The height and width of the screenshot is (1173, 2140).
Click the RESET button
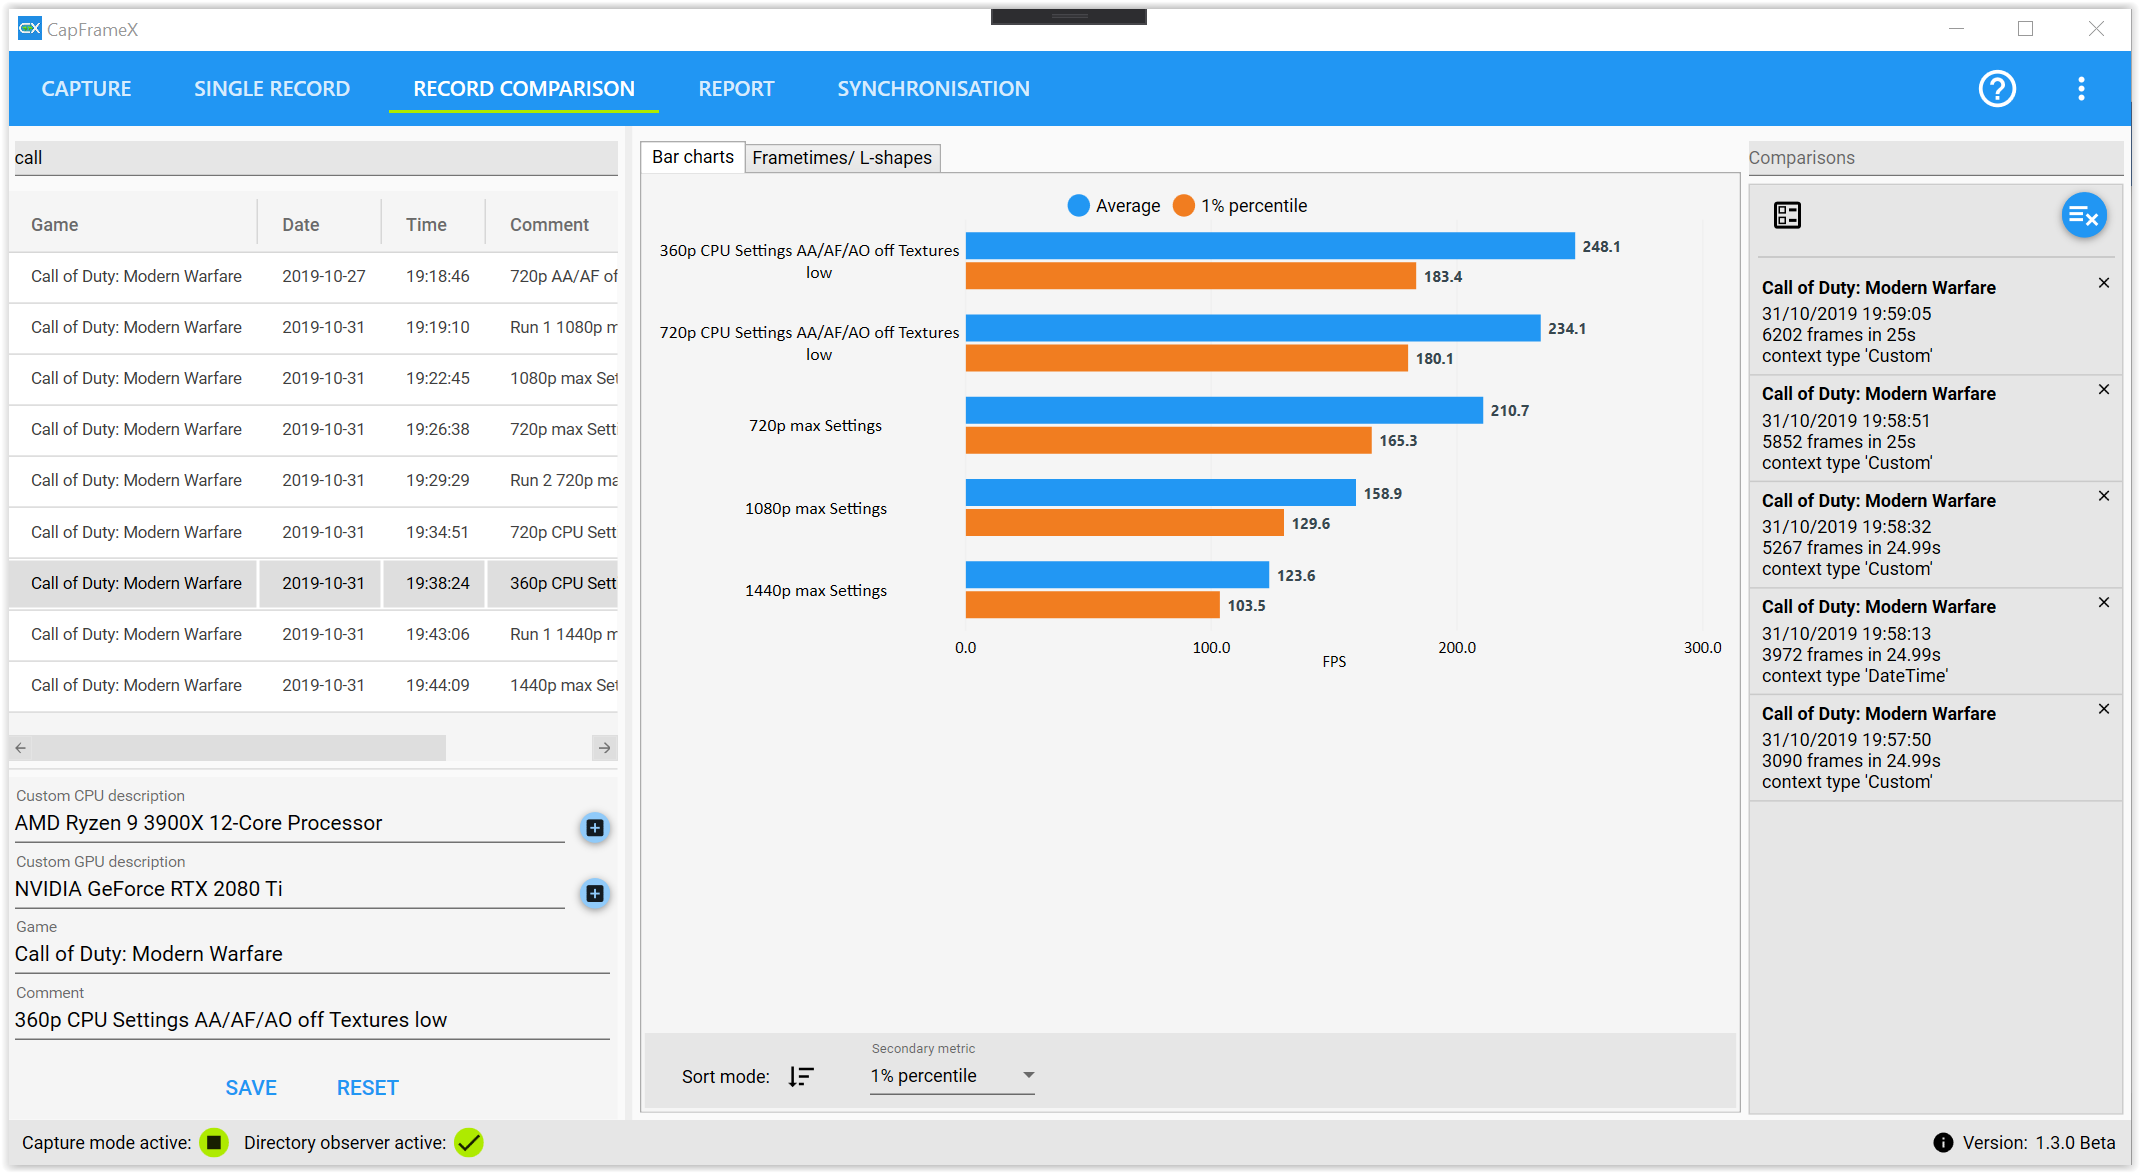click(x=367, y=1088)
